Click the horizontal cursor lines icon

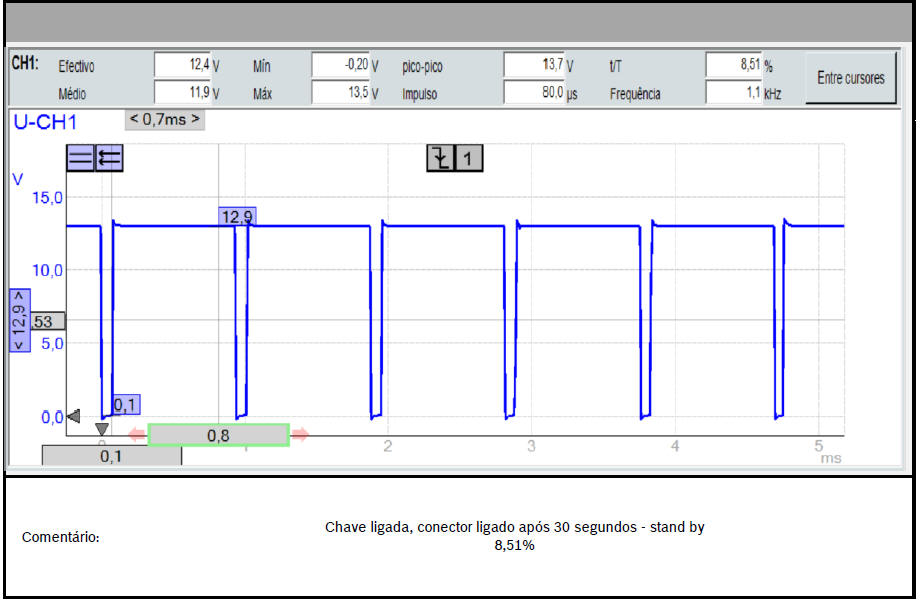click(80, 158)
